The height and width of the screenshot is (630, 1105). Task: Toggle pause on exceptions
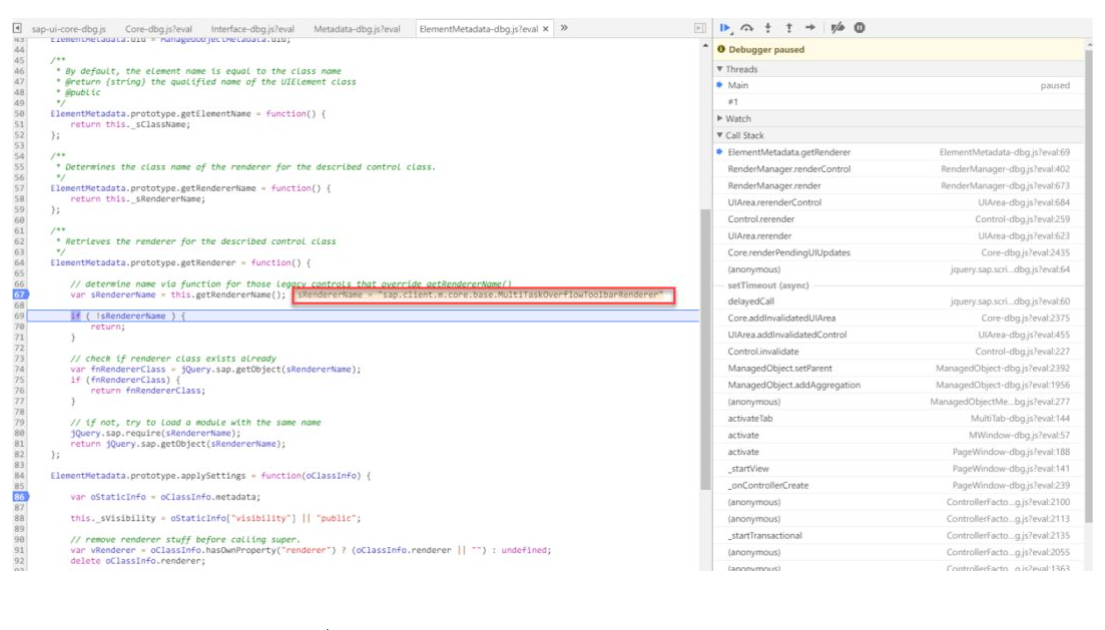click(x=859, y=27)
